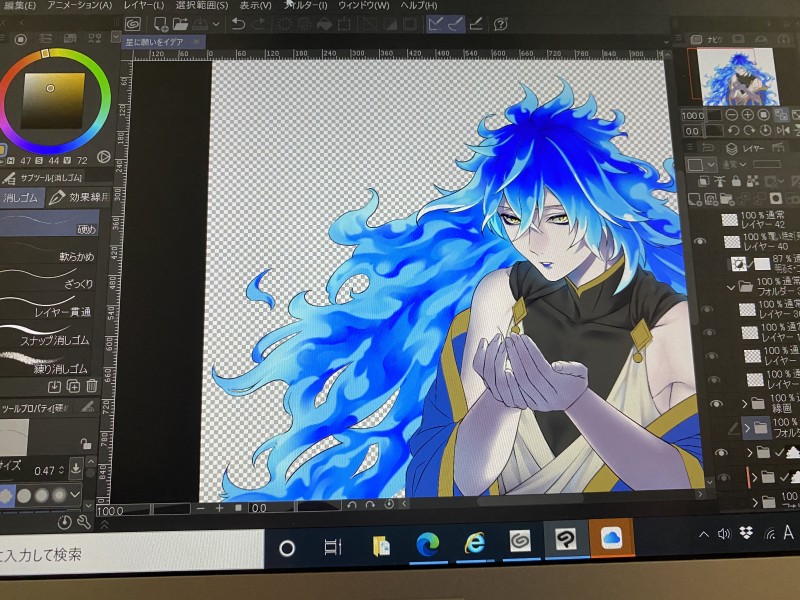This screenshot has width=800, height=600.
Task: Expand the brush size presets chevron
Action: click(x=75, y=494)
